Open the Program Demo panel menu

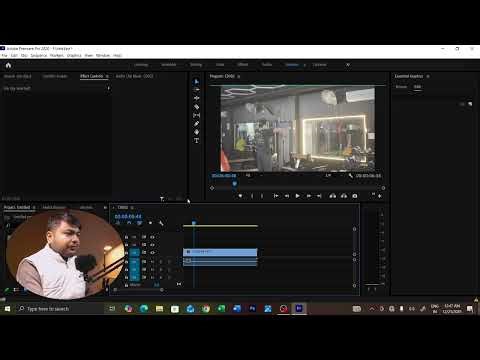coord(239,76)
